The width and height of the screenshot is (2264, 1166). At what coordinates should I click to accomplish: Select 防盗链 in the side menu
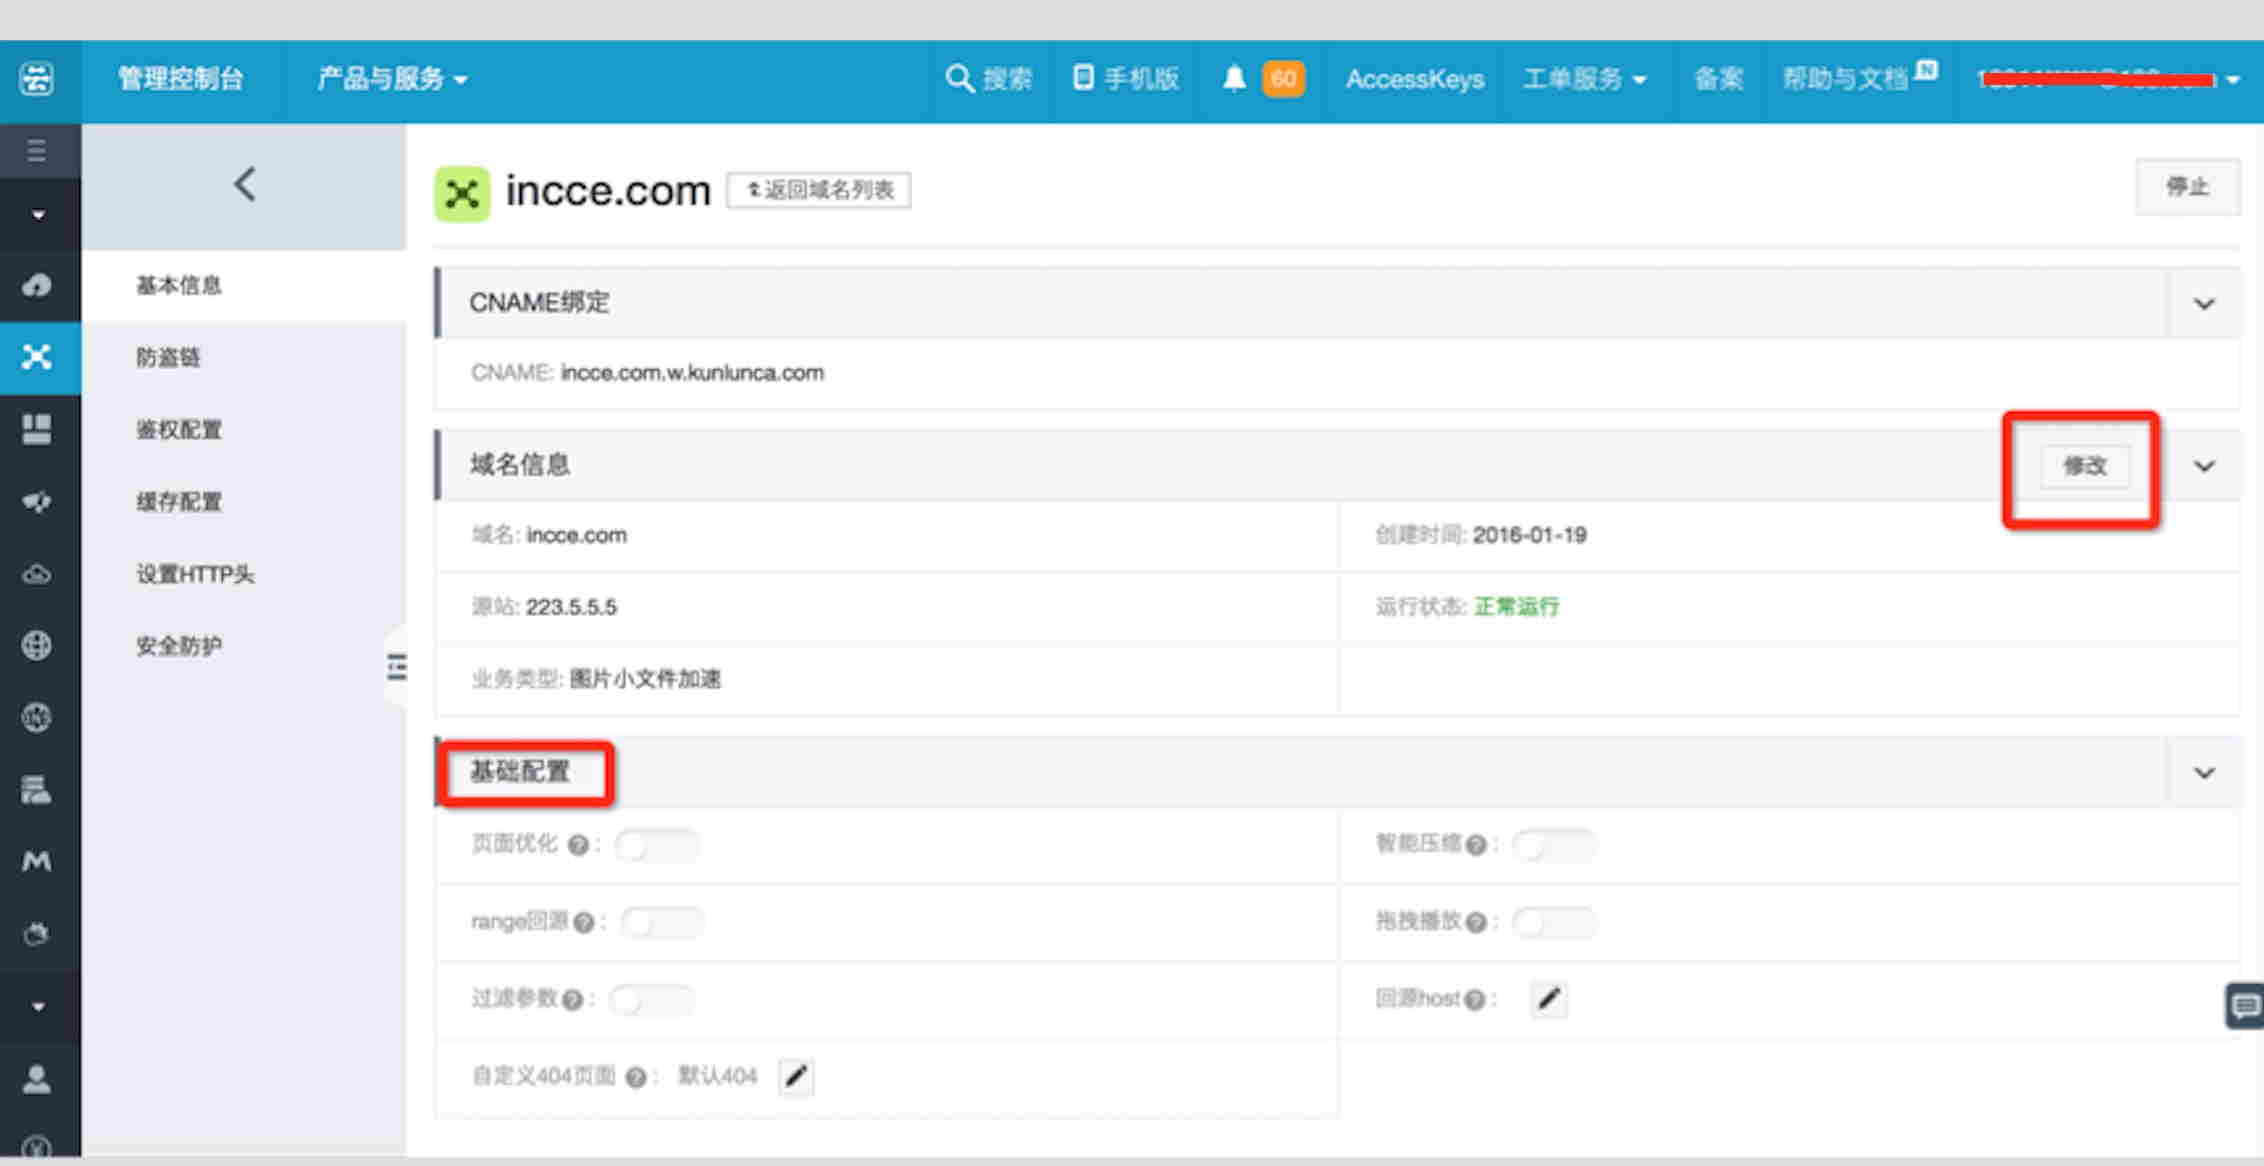pos(169,358)
